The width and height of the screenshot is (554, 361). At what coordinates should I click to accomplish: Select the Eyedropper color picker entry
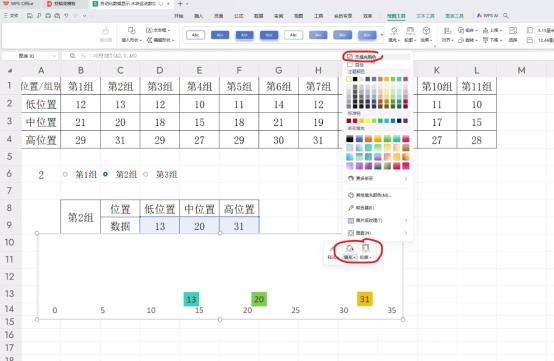377,208
